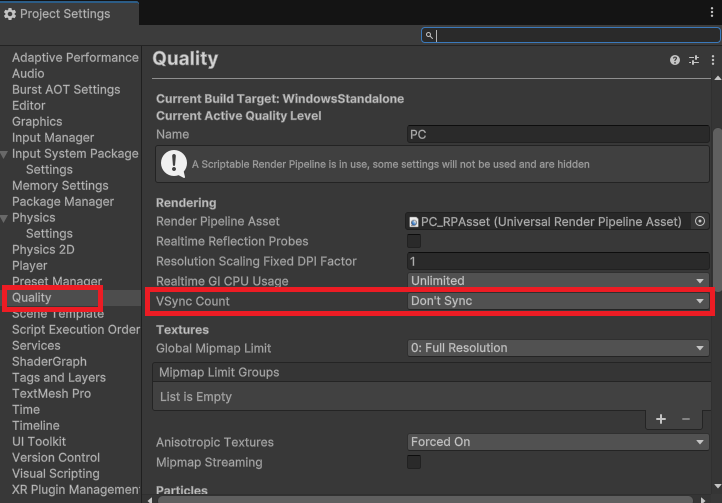
Task: Add a Mipmap Limit Group with plus
Action: pyautogui.click(x=661, y=419)
